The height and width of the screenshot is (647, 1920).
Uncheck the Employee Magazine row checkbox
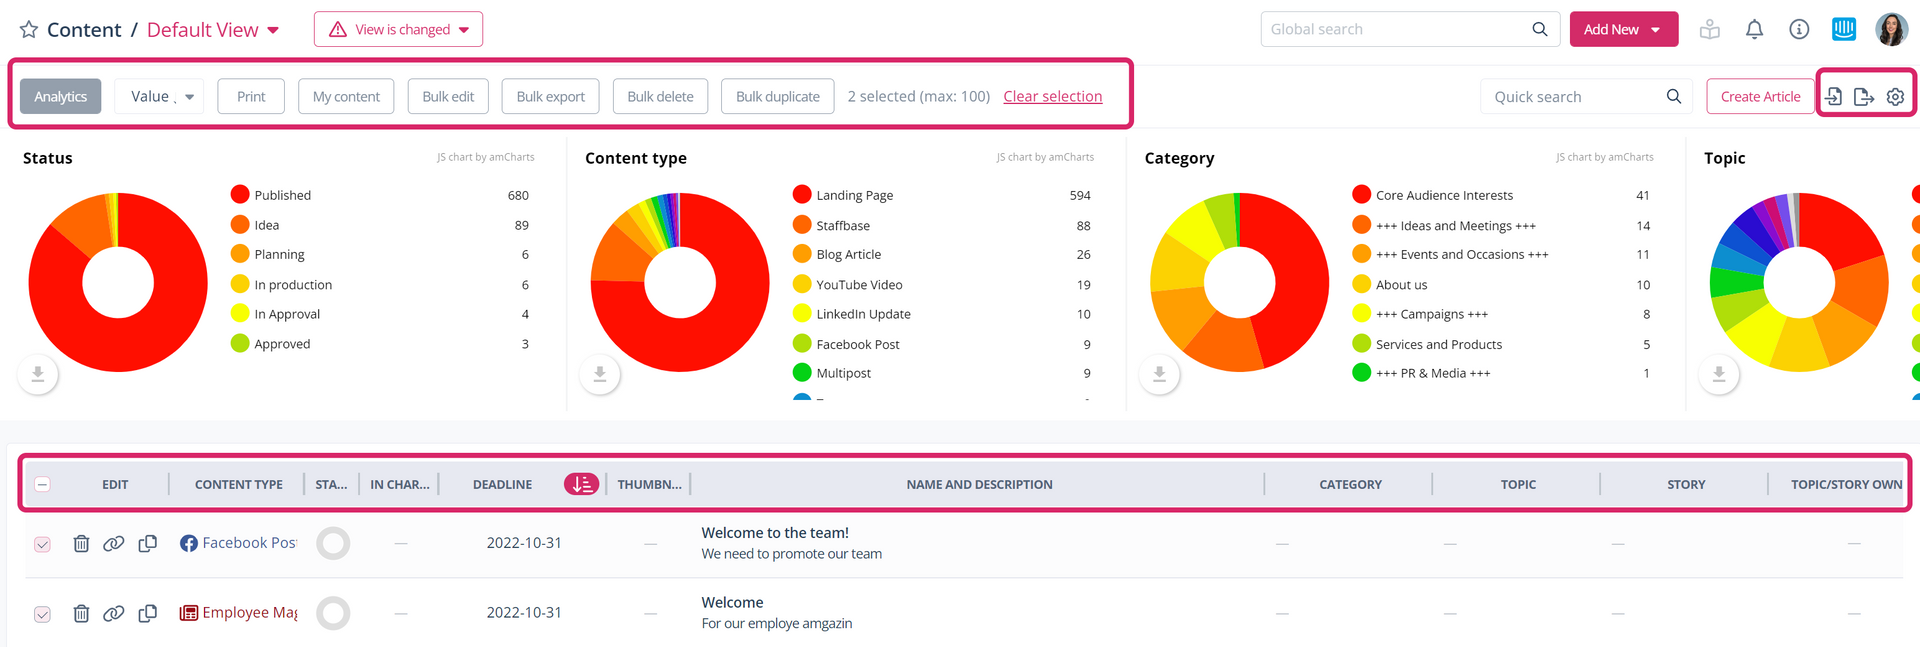(42, 614)
